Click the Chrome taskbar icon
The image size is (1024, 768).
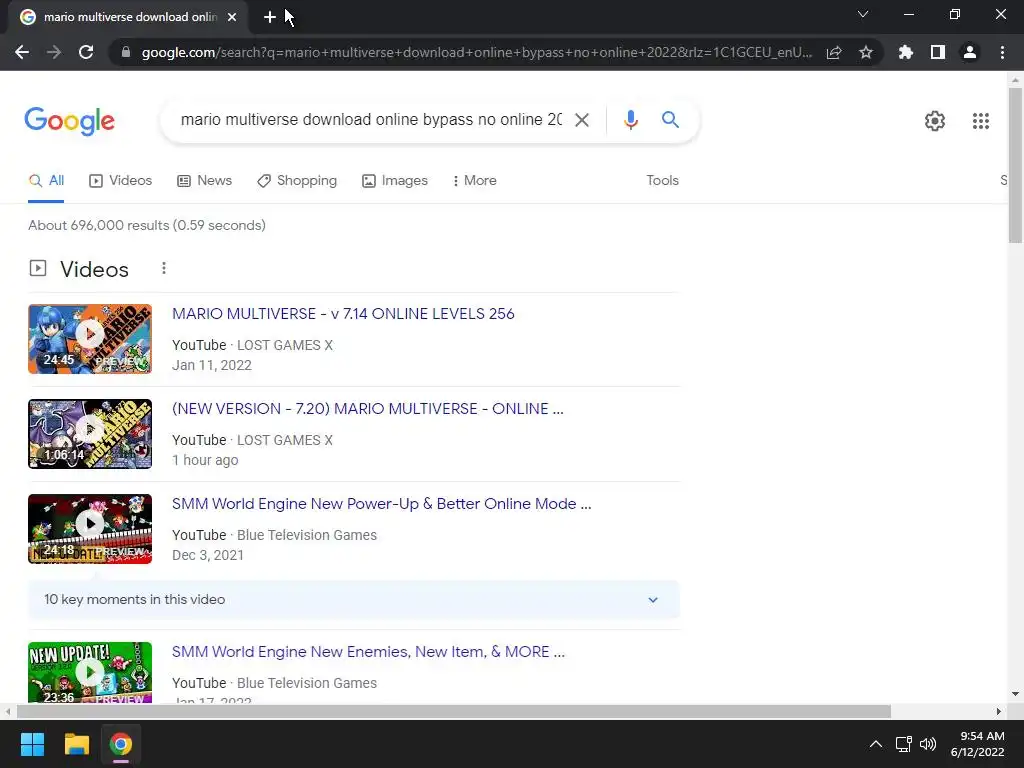(x=121, y=744)
